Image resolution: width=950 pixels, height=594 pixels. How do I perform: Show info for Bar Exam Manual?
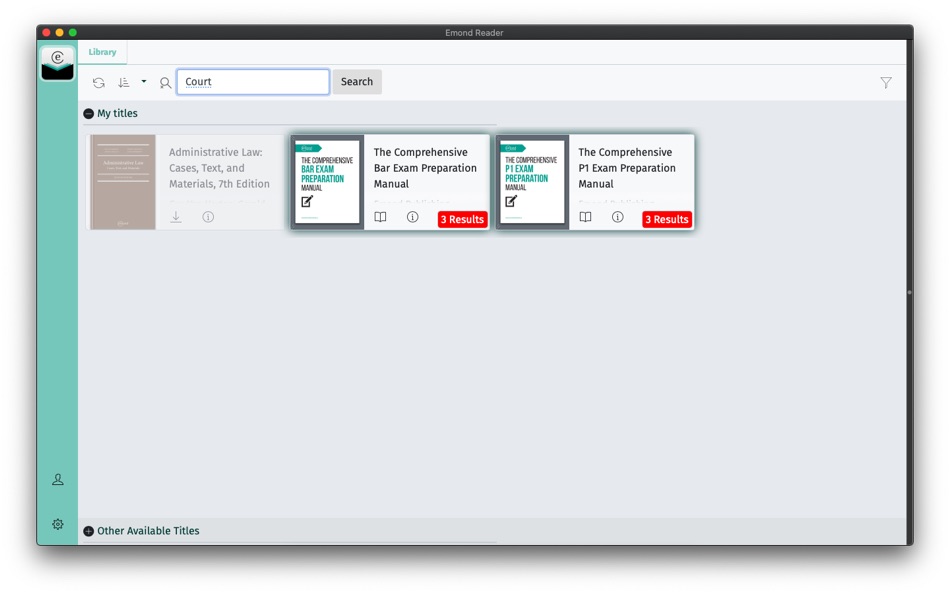pyautogui.click(x=413, y=216)
